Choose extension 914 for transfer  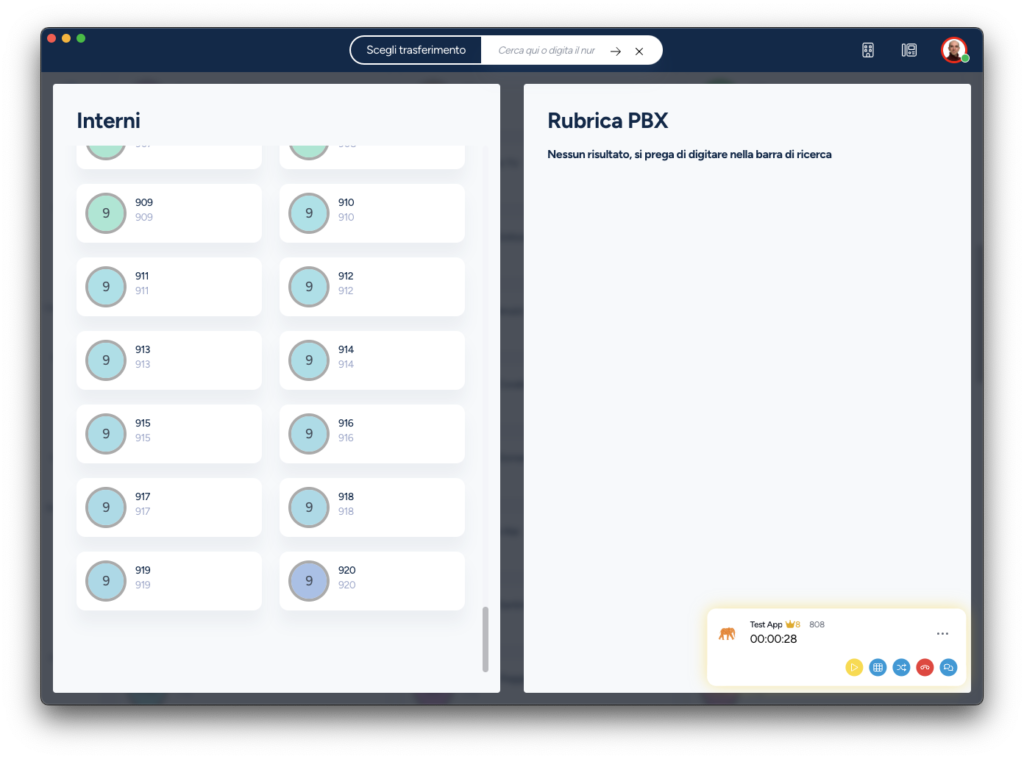[372, 359]
